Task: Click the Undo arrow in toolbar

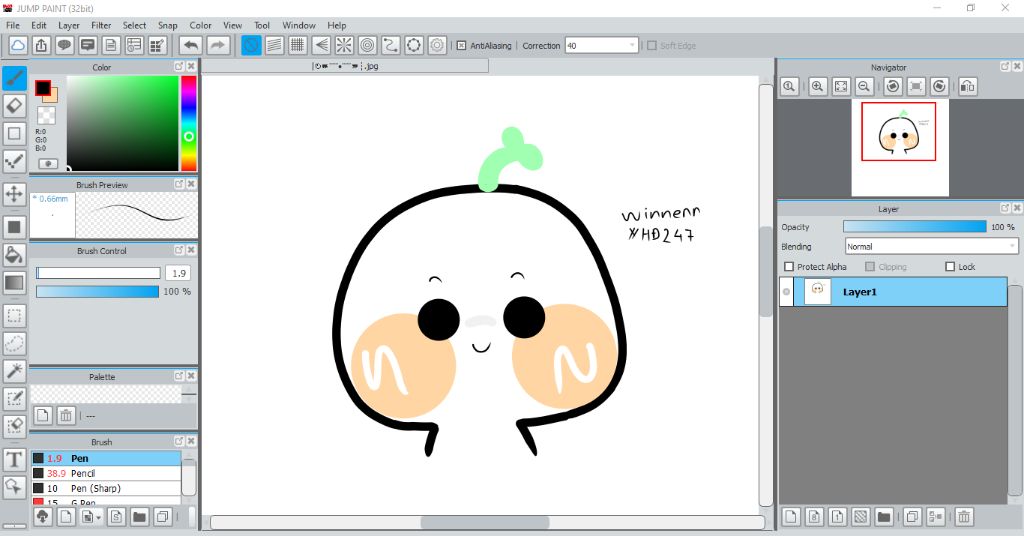Action: tap(191, 45)
